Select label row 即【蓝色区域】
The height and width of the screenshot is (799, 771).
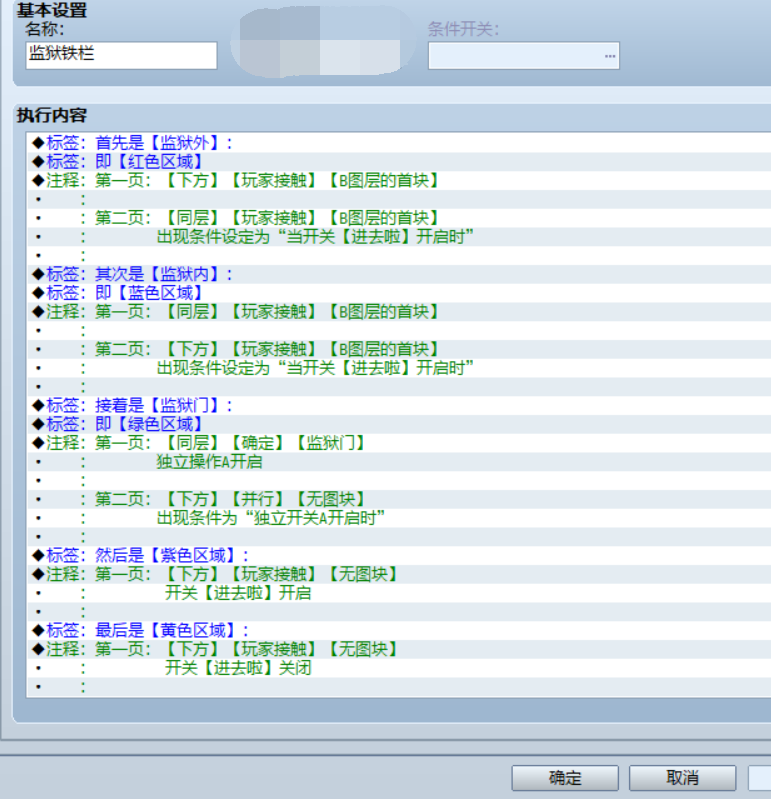(399, 293)
